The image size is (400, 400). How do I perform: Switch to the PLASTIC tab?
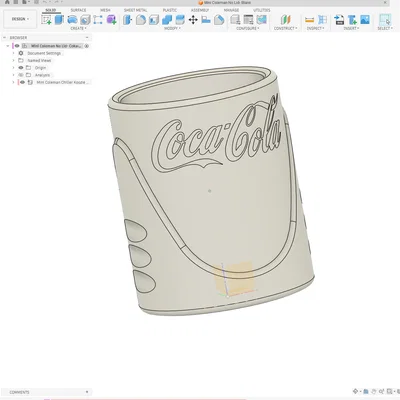[170, 10]
